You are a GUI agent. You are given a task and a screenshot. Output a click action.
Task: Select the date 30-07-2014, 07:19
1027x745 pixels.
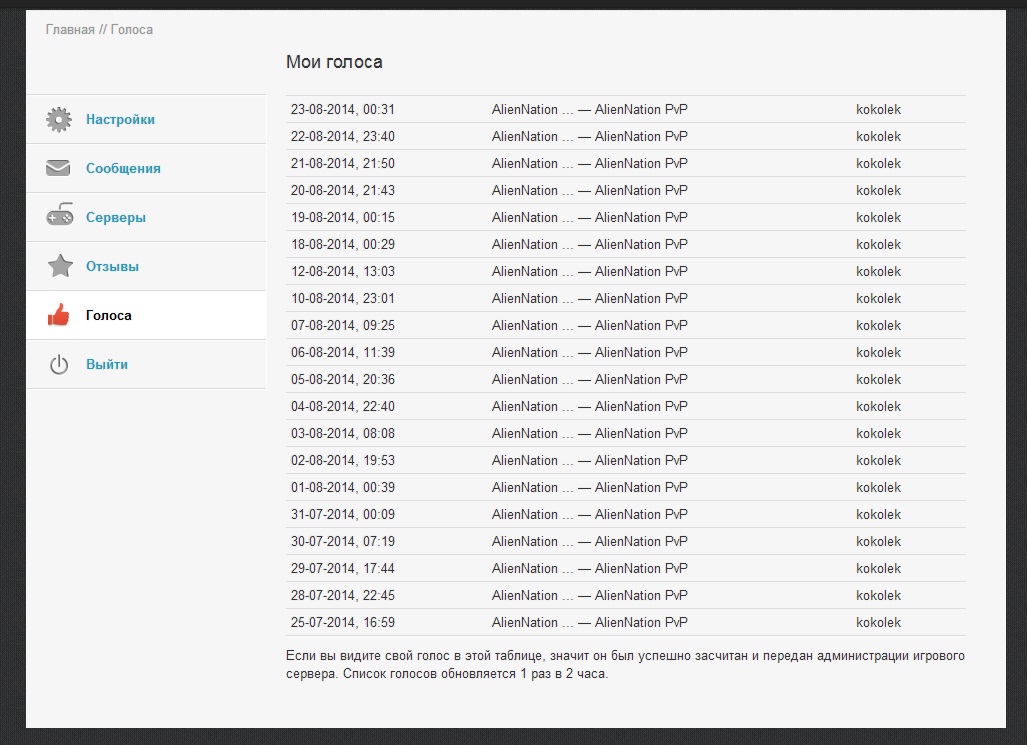[x=343, y=541]
